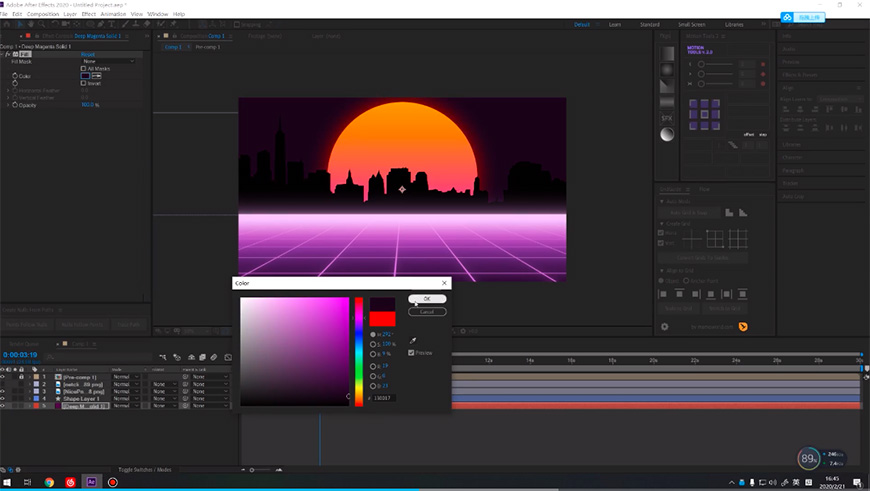Viewport: 870px width, 491px height.
Task: Expand the Opacity property arrow
Action: (x=8, y=105)
